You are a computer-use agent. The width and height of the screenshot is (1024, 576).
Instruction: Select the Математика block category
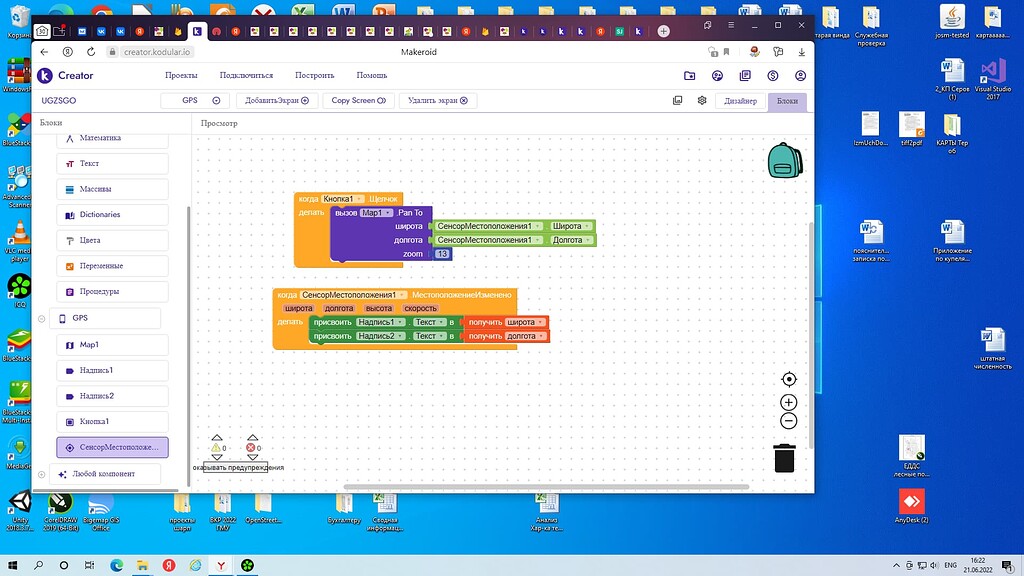click(112, 138)
